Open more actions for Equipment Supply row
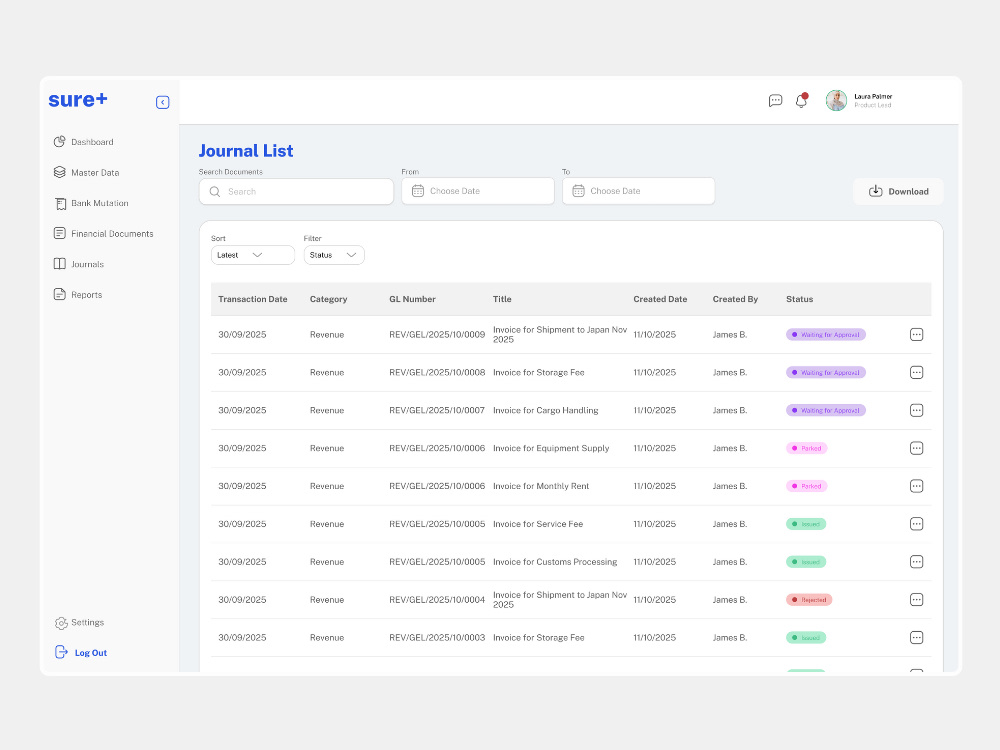 [916, 448]
